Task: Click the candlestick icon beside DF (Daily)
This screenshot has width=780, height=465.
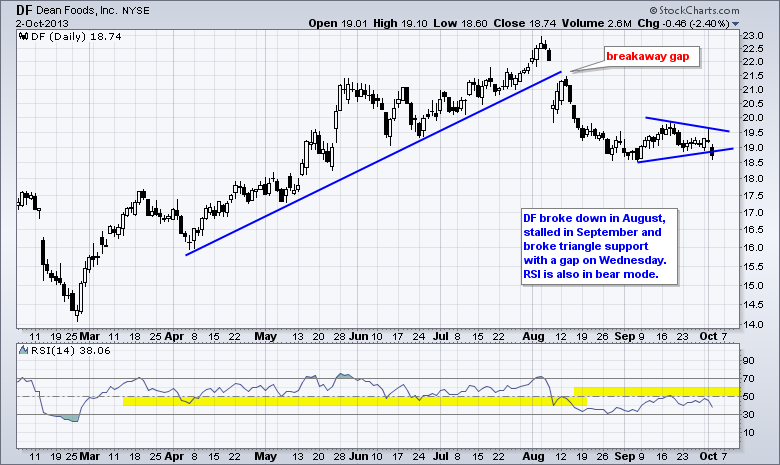Action: 23,36
